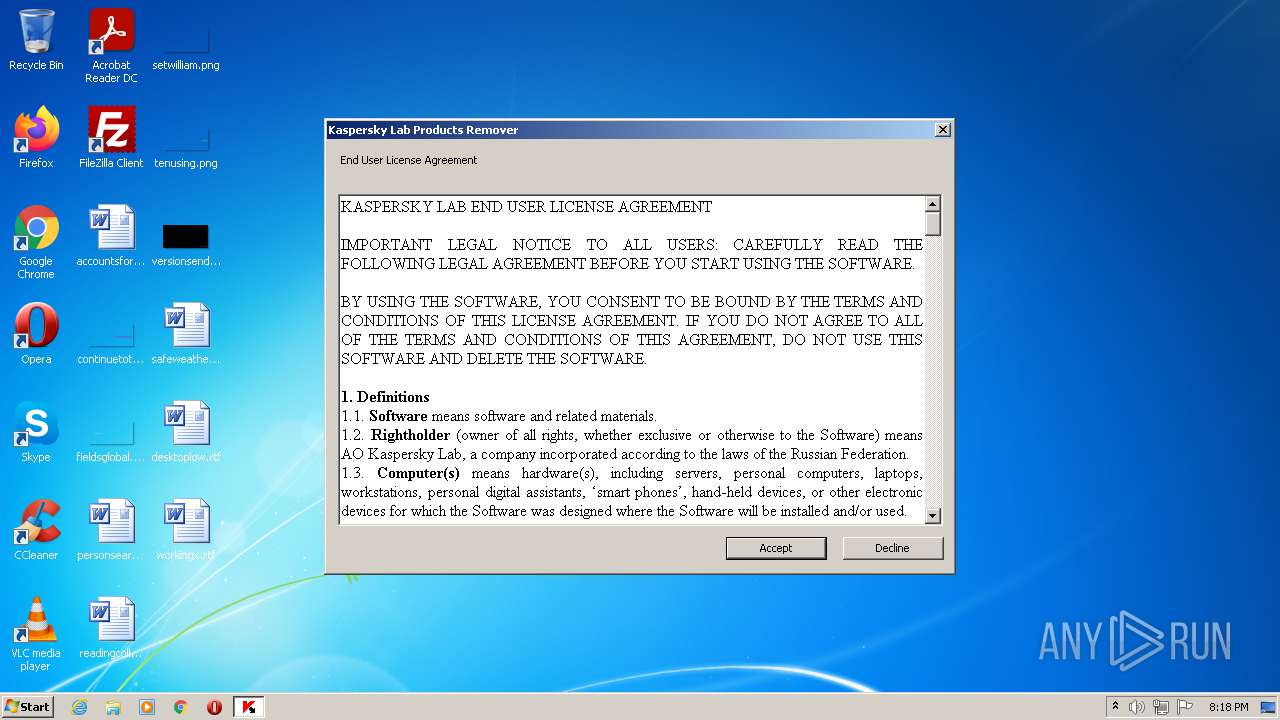Select the workingx.rtf document icon

tap(186, 530)
